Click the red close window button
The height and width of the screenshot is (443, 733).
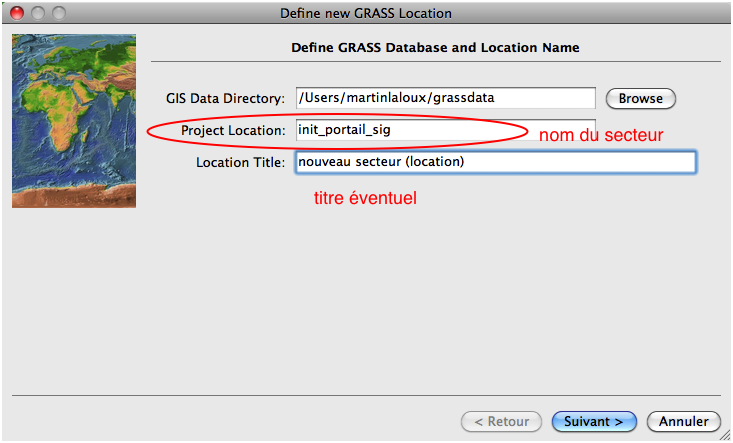16,14
